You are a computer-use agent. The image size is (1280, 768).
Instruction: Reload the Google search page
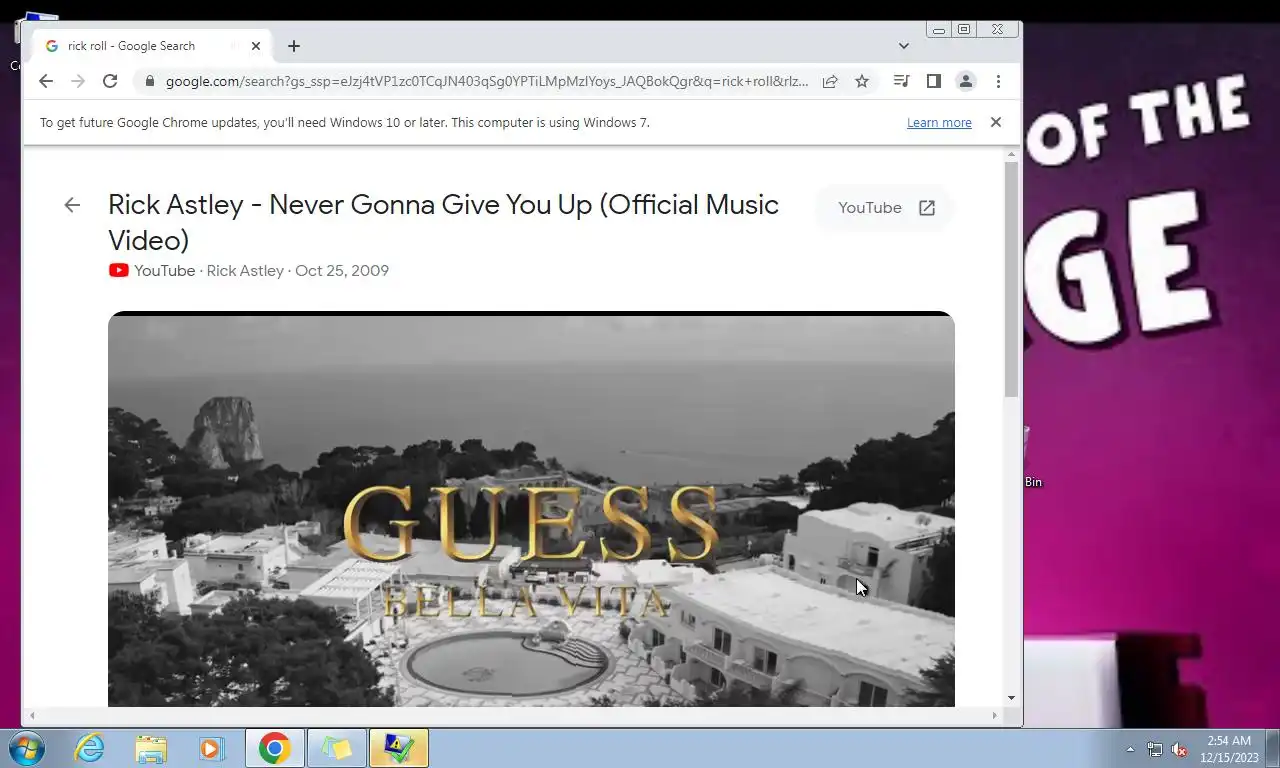click(110, 81)
